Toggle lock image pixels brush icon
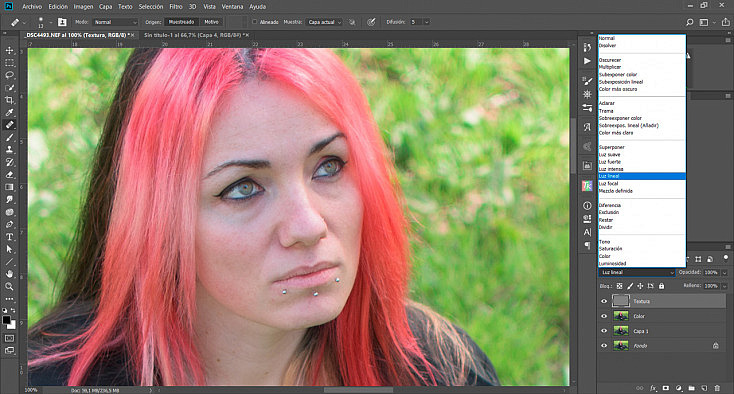This screenshot has height=394, width=734. [630, 286]
